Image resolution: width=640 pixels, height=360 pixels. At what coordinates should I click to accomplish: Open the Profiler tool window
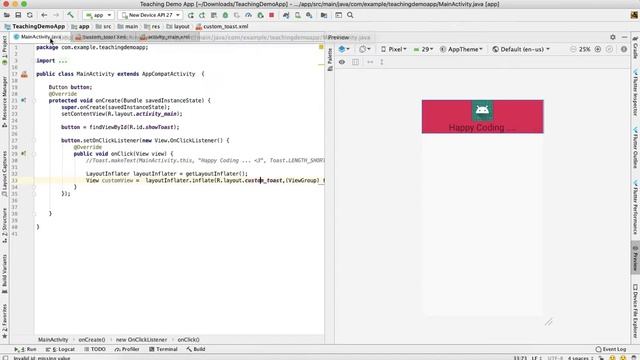pos(127,349)
